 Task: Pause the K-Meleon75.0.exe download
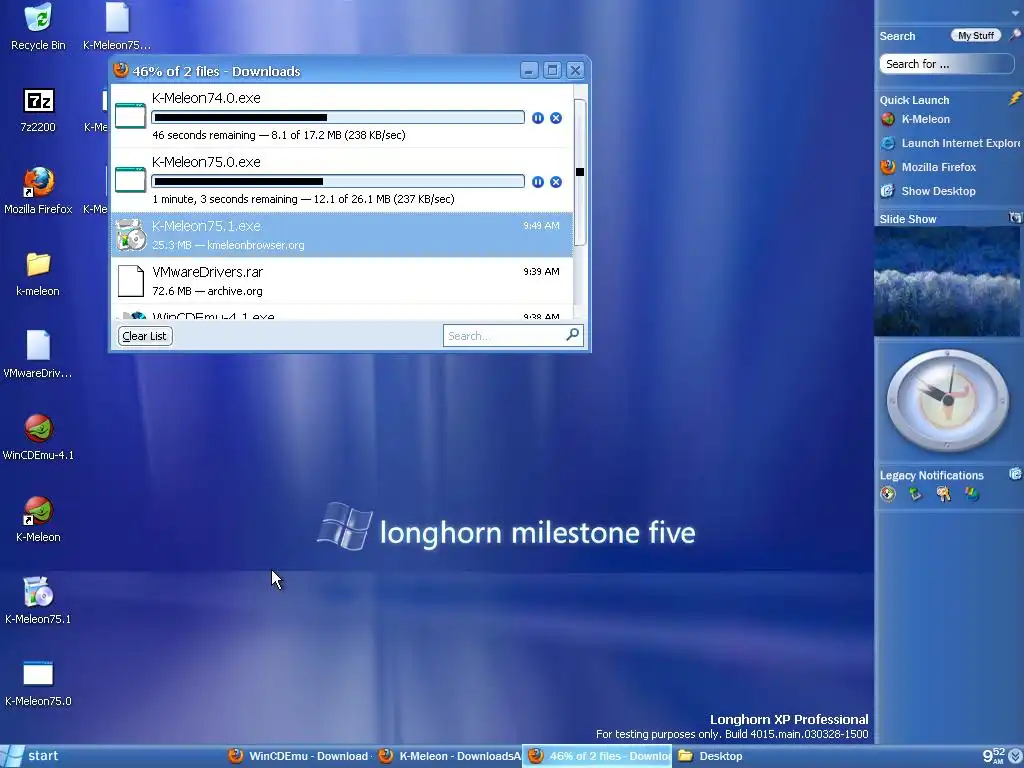[537, 182]
